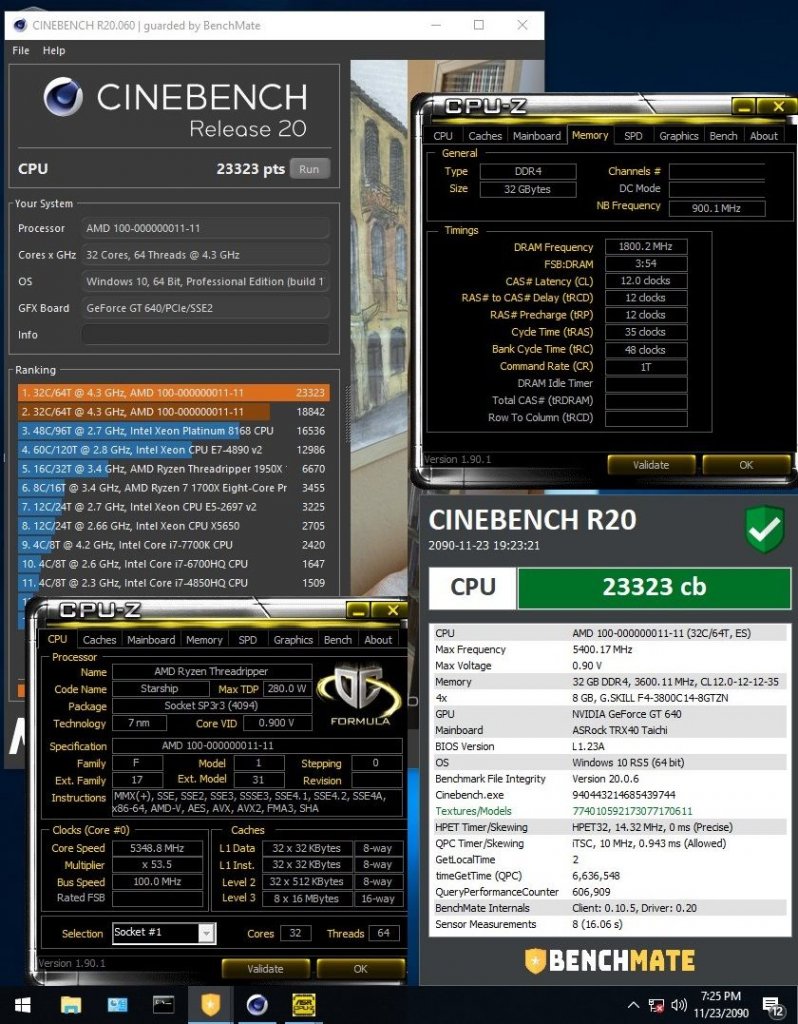Minimize the Memory CPU-Z window

[743, 106]
